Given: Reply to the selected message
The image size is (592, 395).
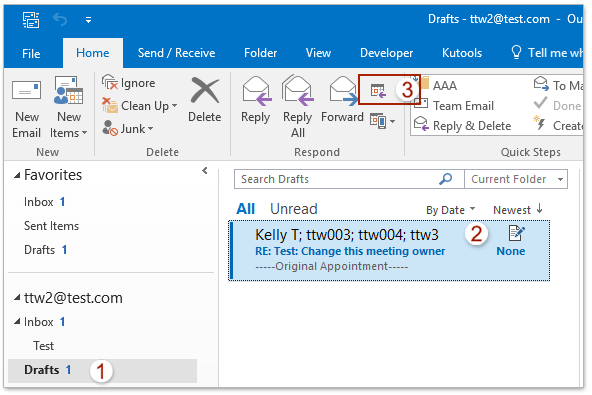Looking at the screenshot, I should [x=256, y=100].
